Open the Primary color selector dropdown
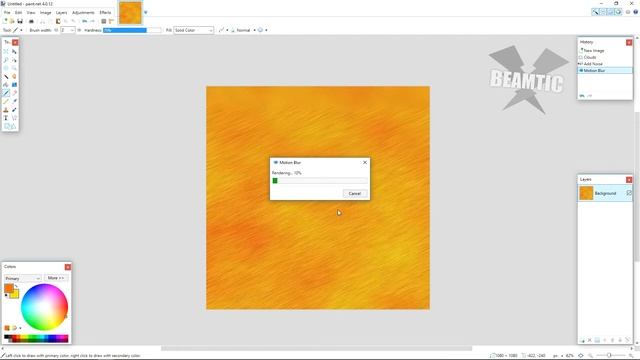Screen dimensions: 640x360 (x=22, y=278)
